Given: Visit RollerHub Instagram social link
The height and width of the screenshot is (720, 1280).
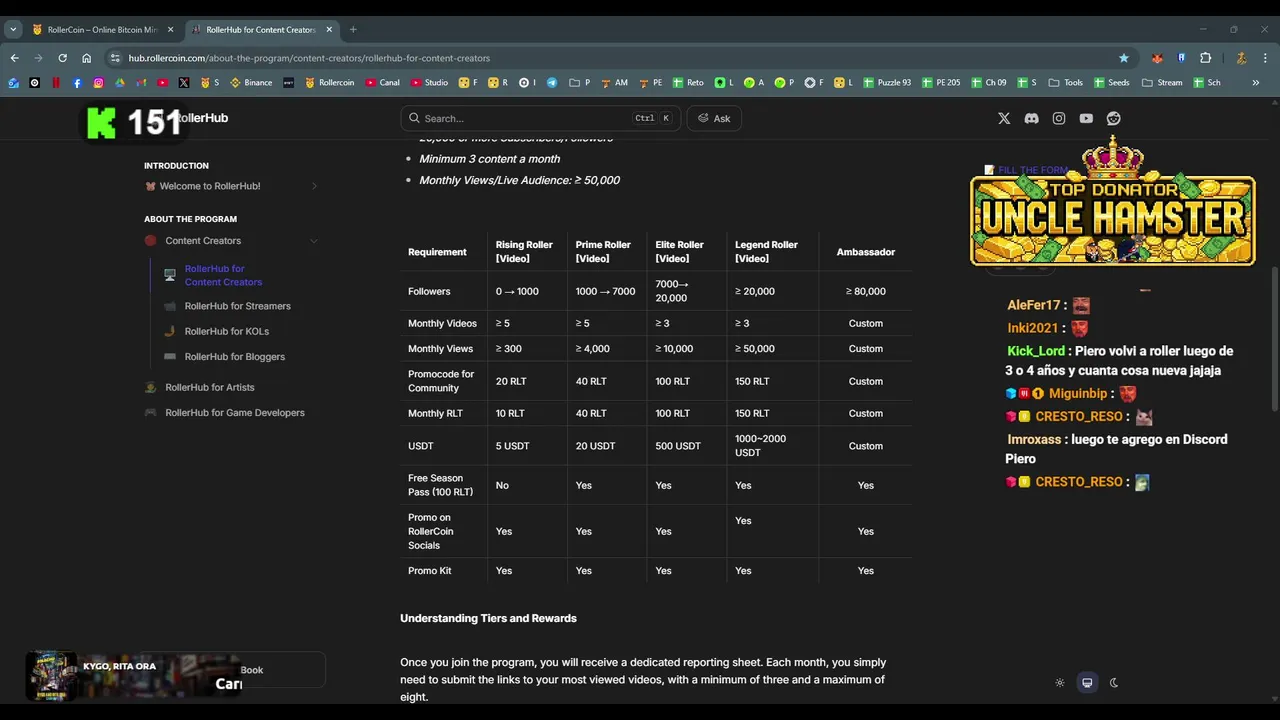Looking at the screenshot, I should point(1059,118).
